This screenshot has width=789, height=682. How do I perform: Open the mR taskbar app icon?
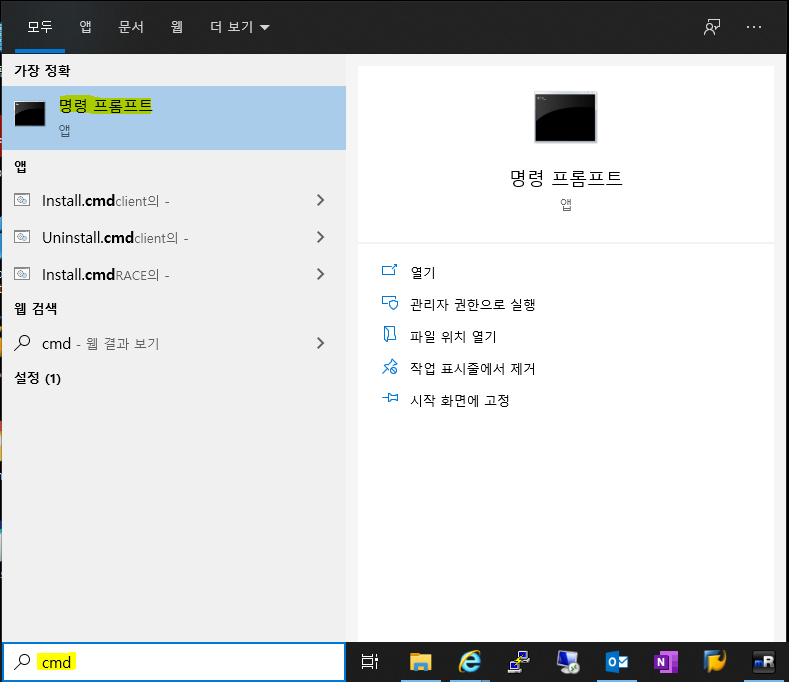764,662
